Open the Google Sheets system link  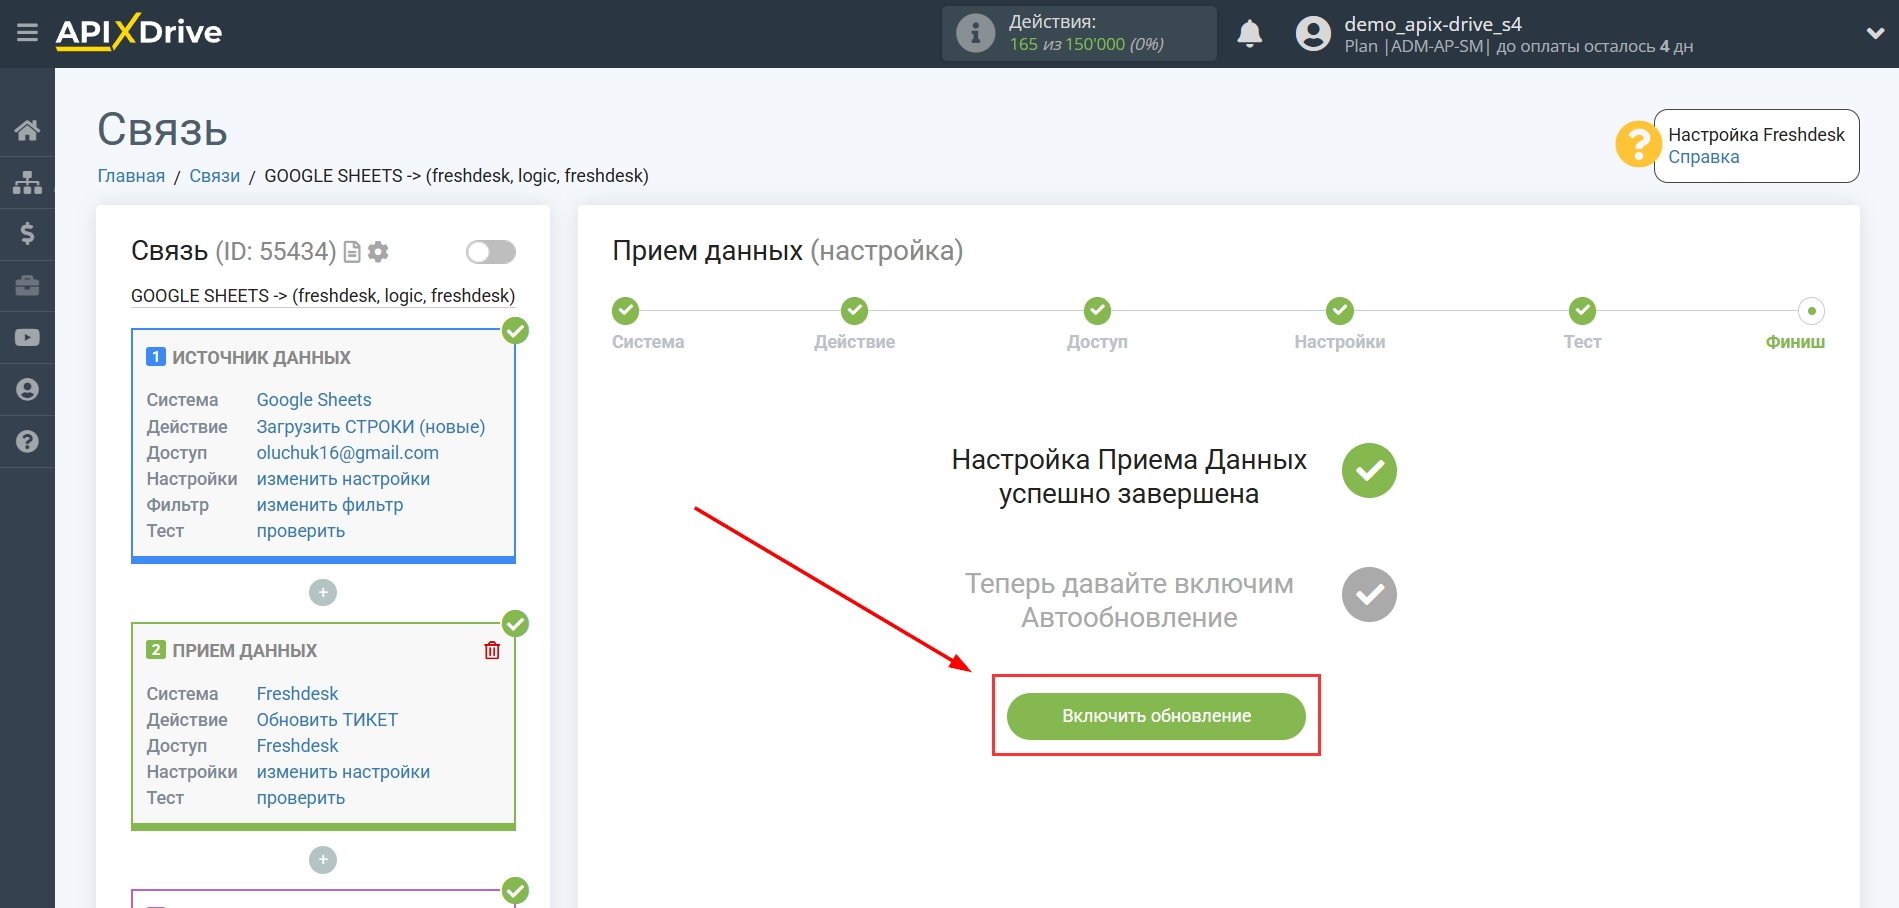pyautogui.click(x=314, y=400)
